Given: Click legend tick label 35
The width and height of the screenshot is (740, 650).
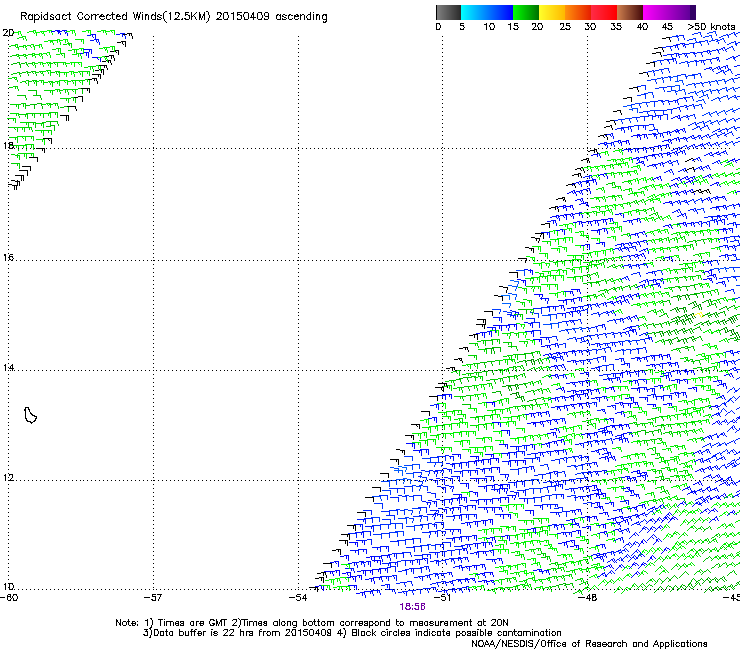Looking at the screenshot, I should [x=616, y=27].
